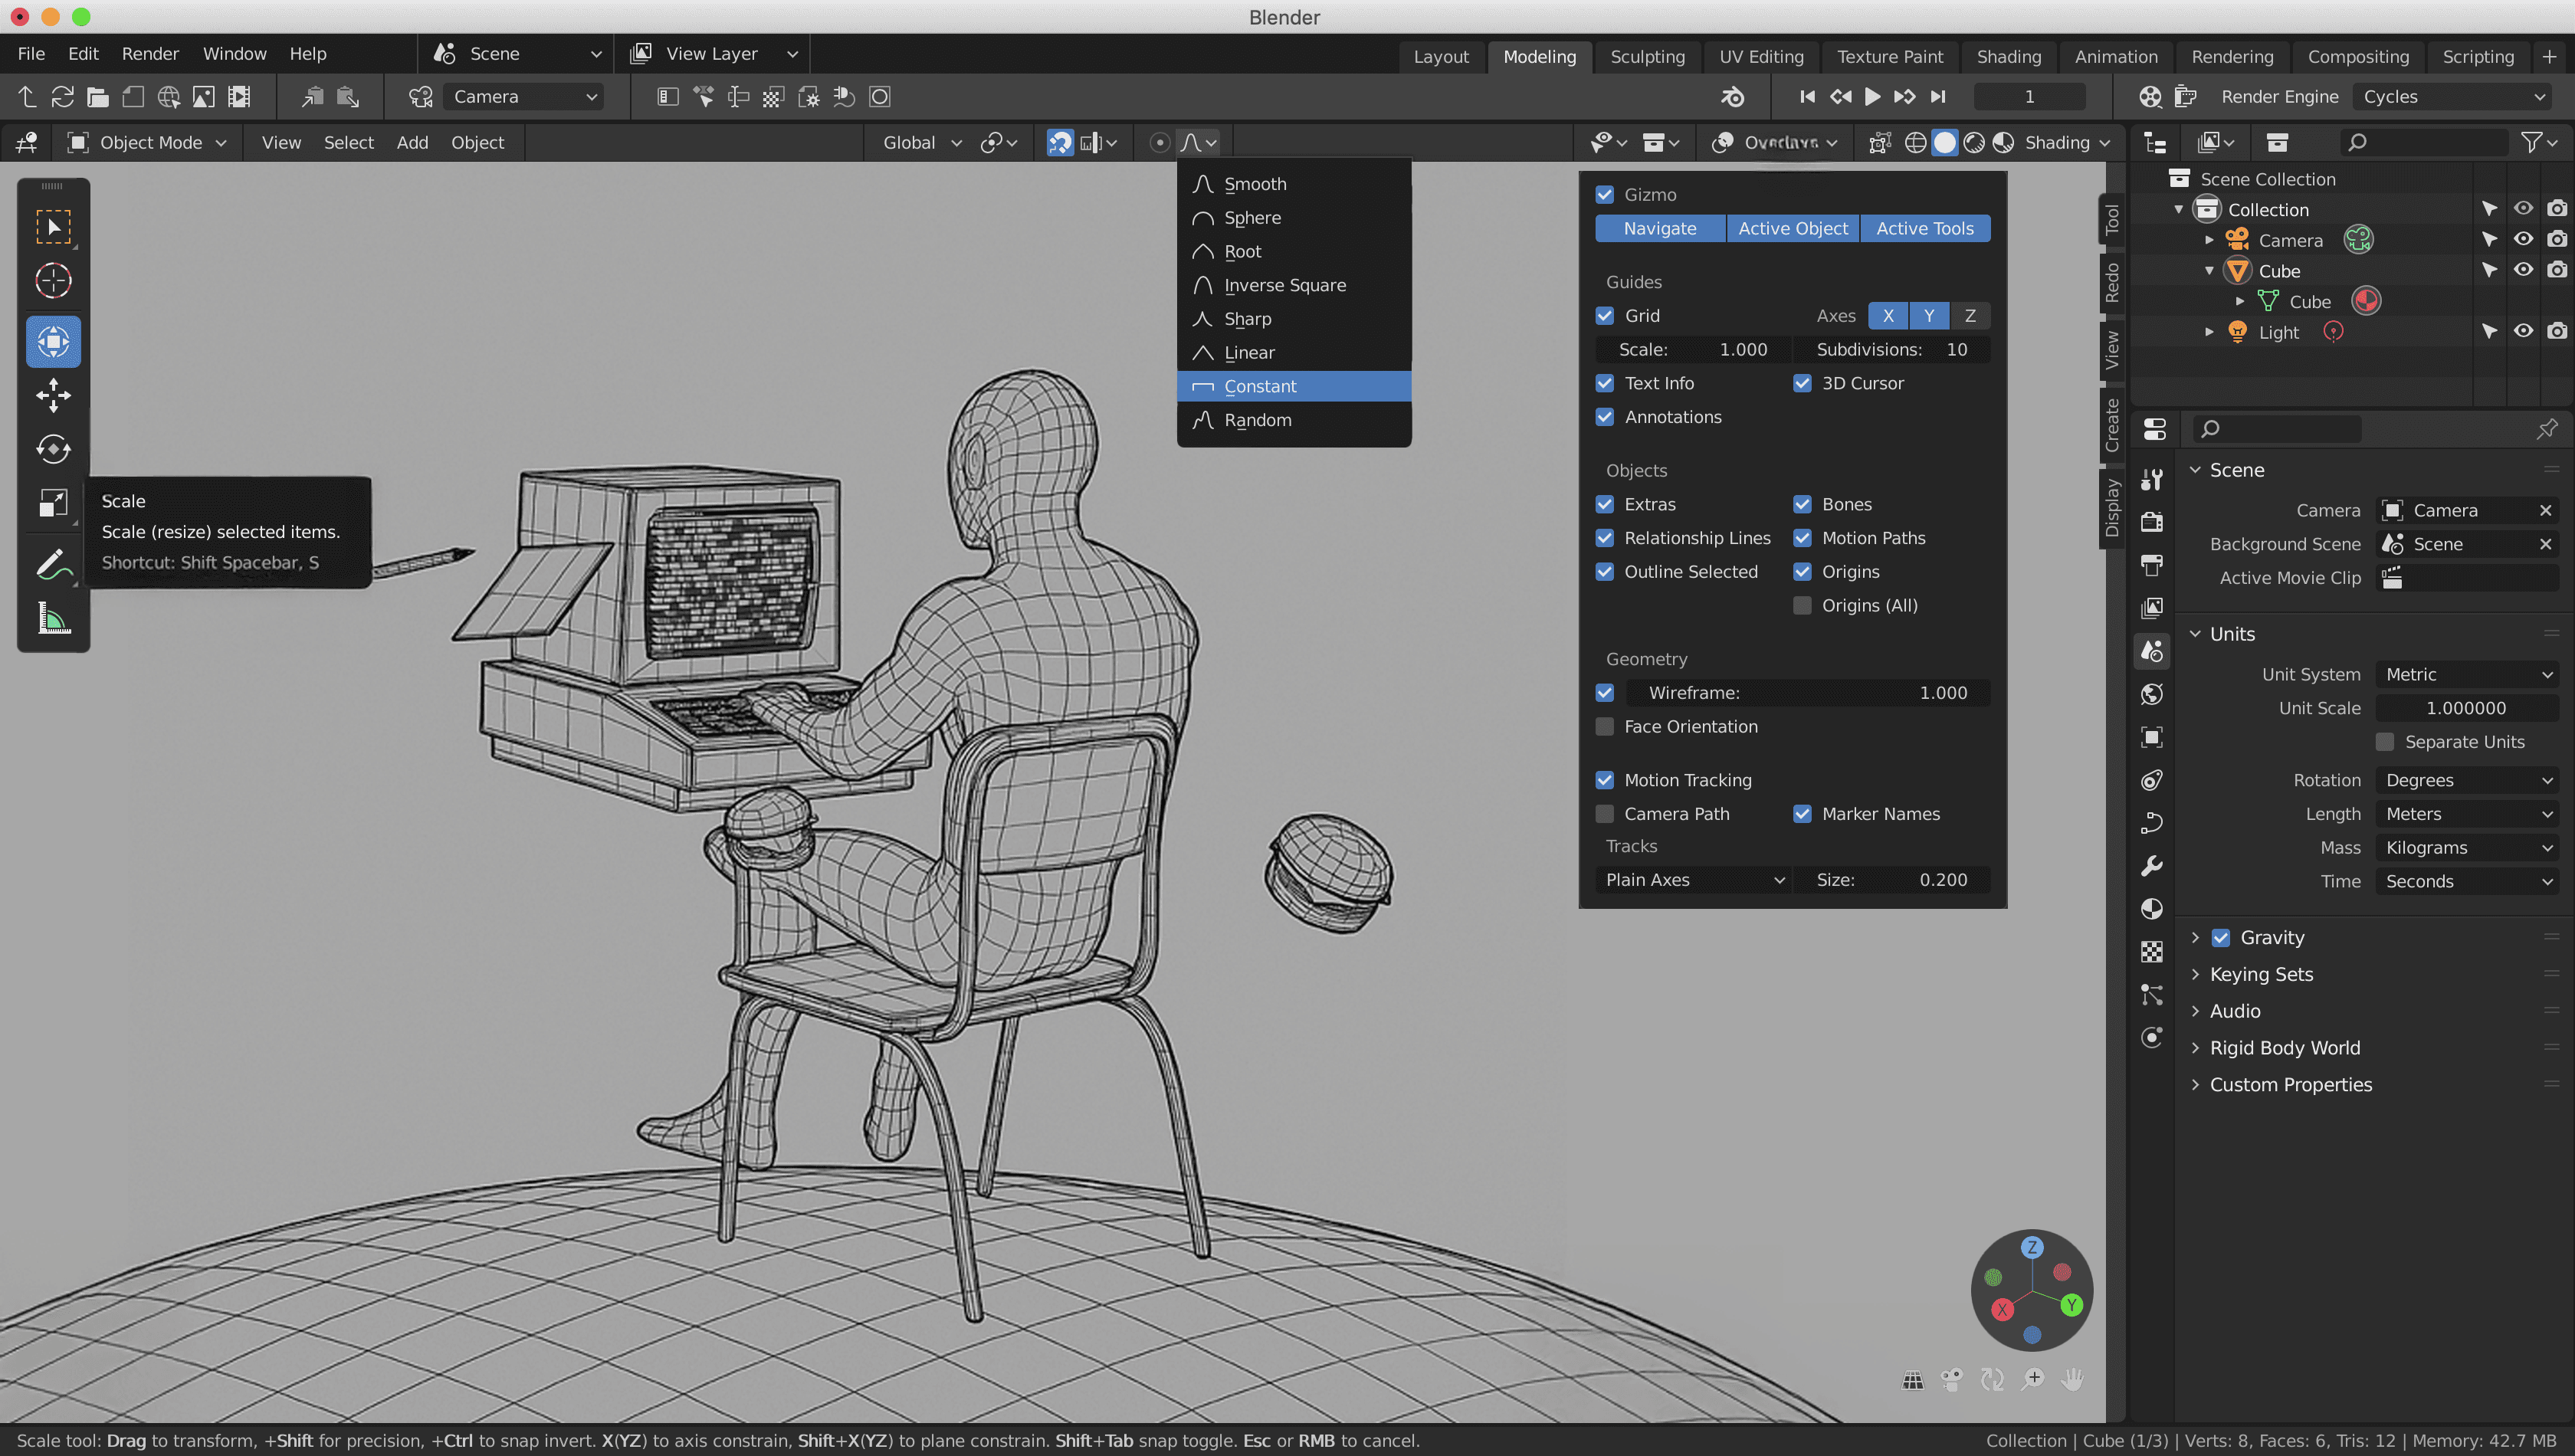Open the Plain Axes tracks dropdown
The image size is (2575, 1456).
[x=1694, y=880]
